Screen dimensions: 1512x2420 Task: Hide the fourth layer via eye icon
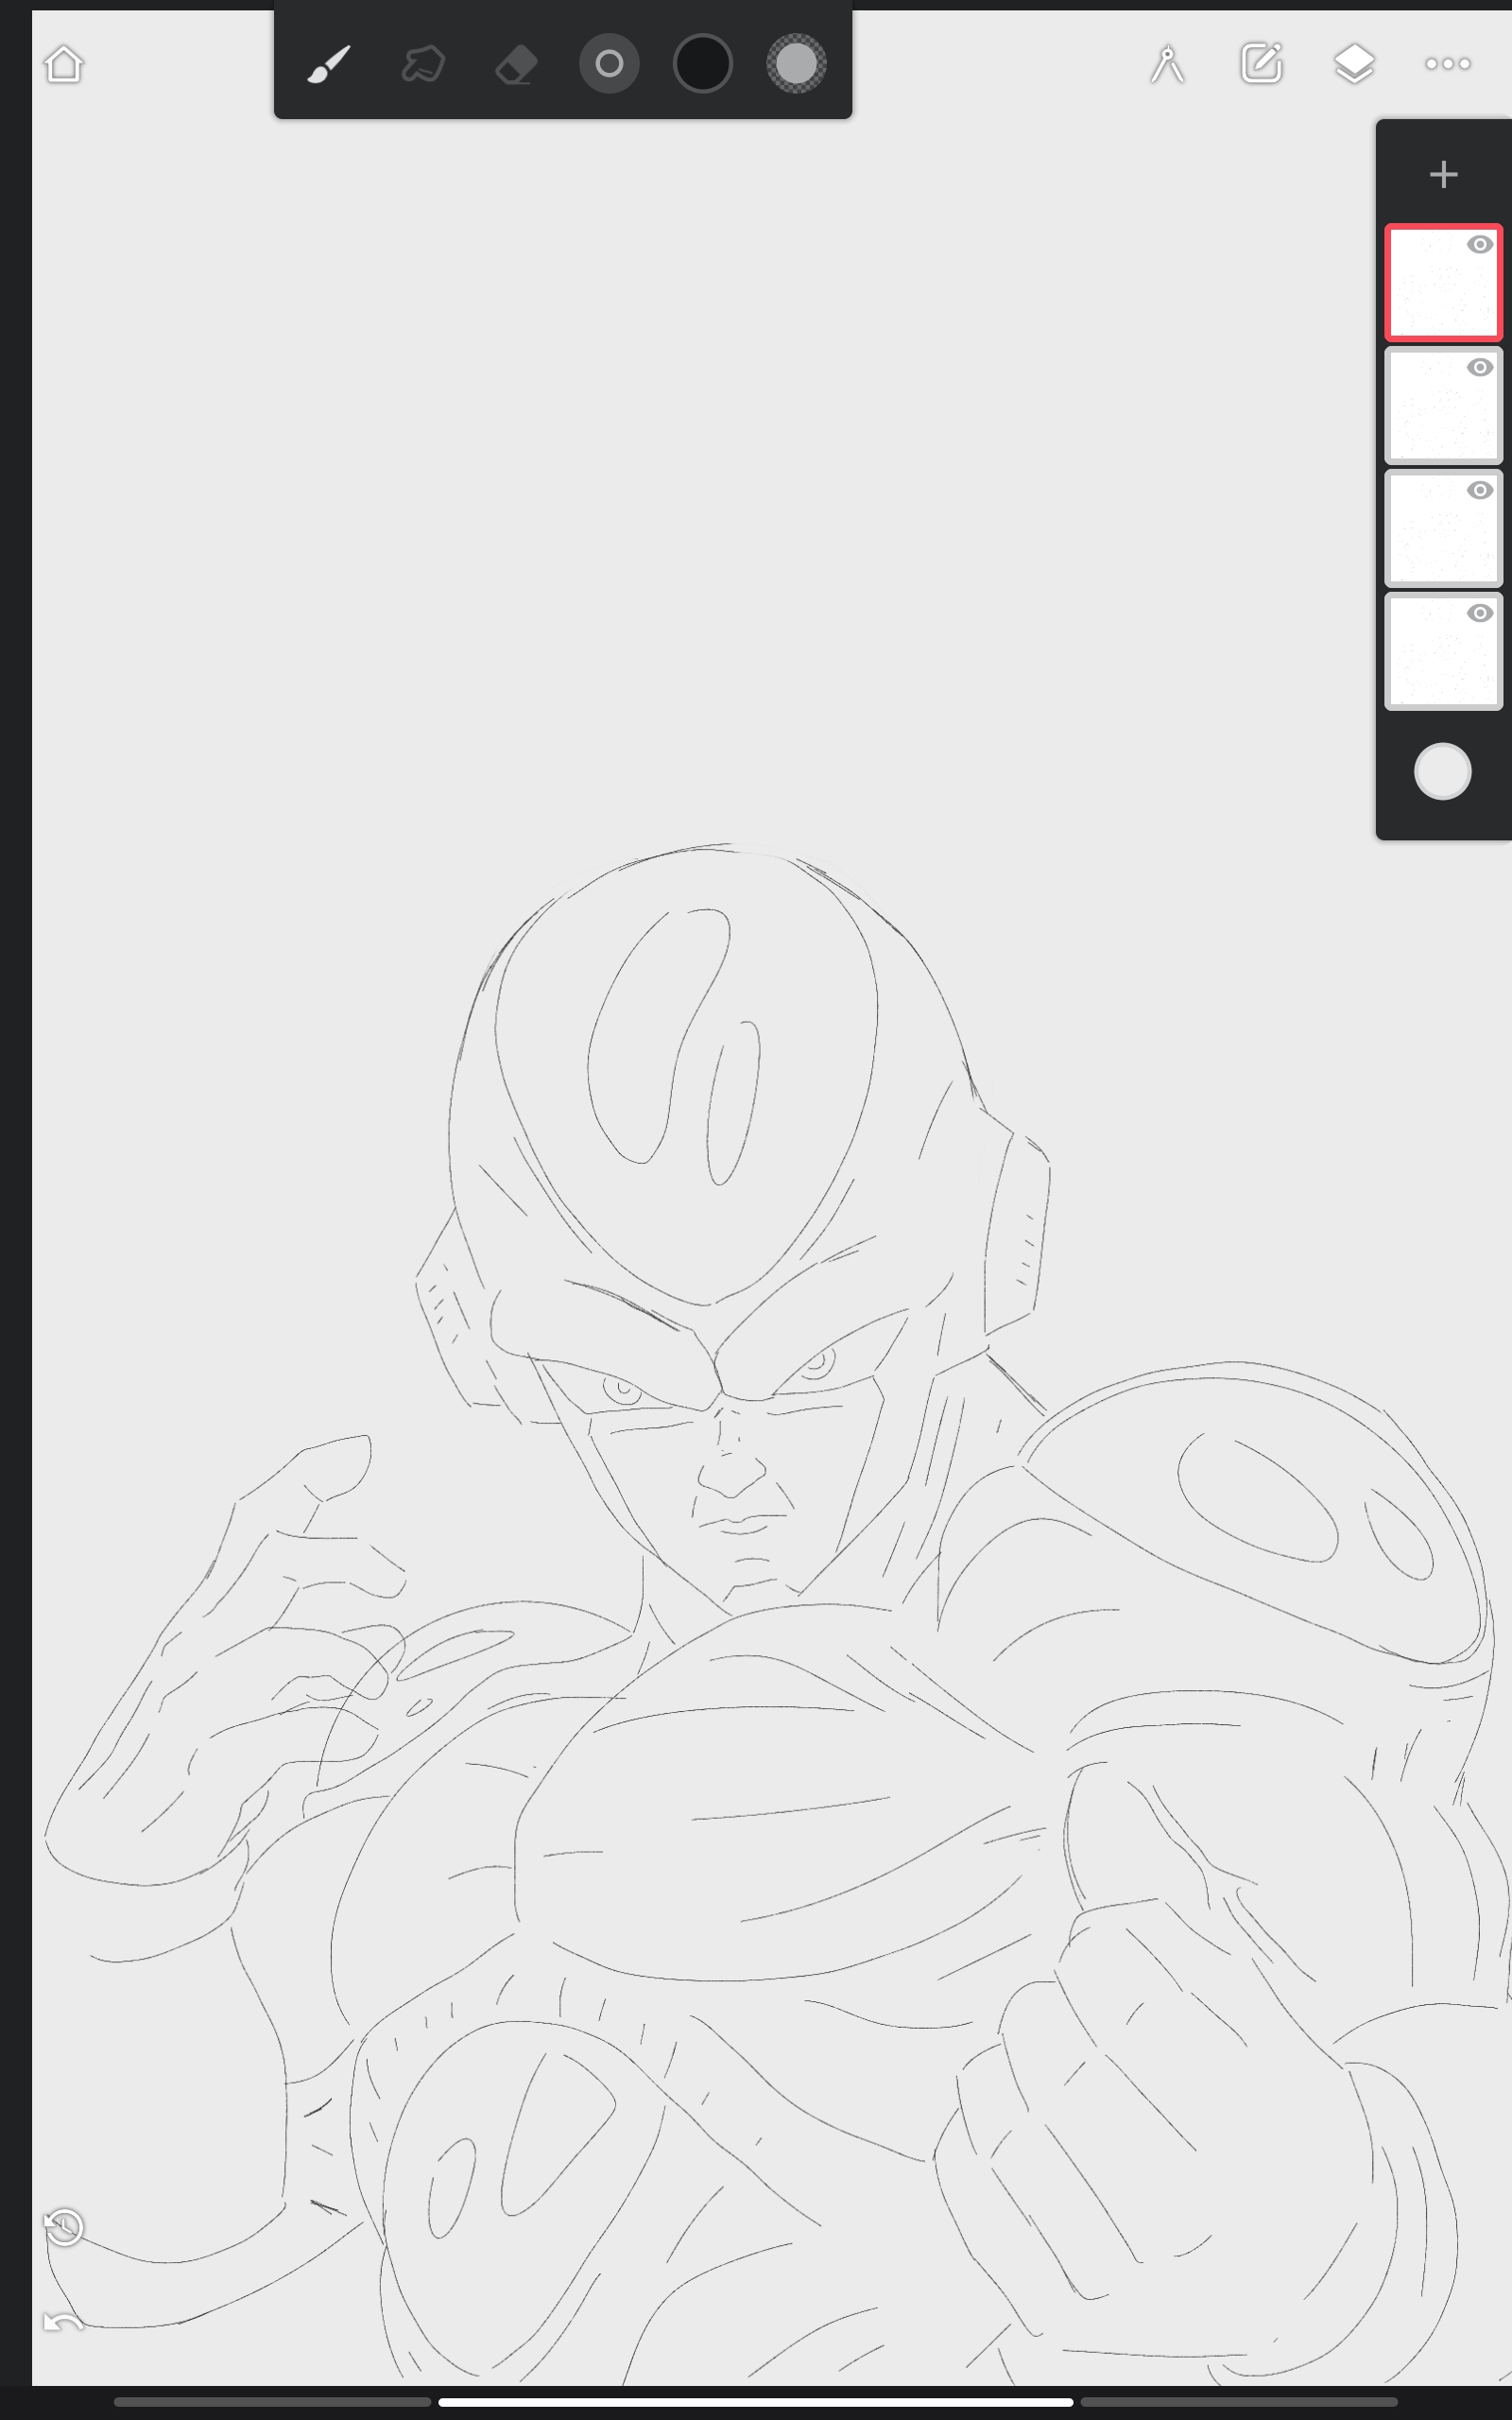(x=1480, y=614)
